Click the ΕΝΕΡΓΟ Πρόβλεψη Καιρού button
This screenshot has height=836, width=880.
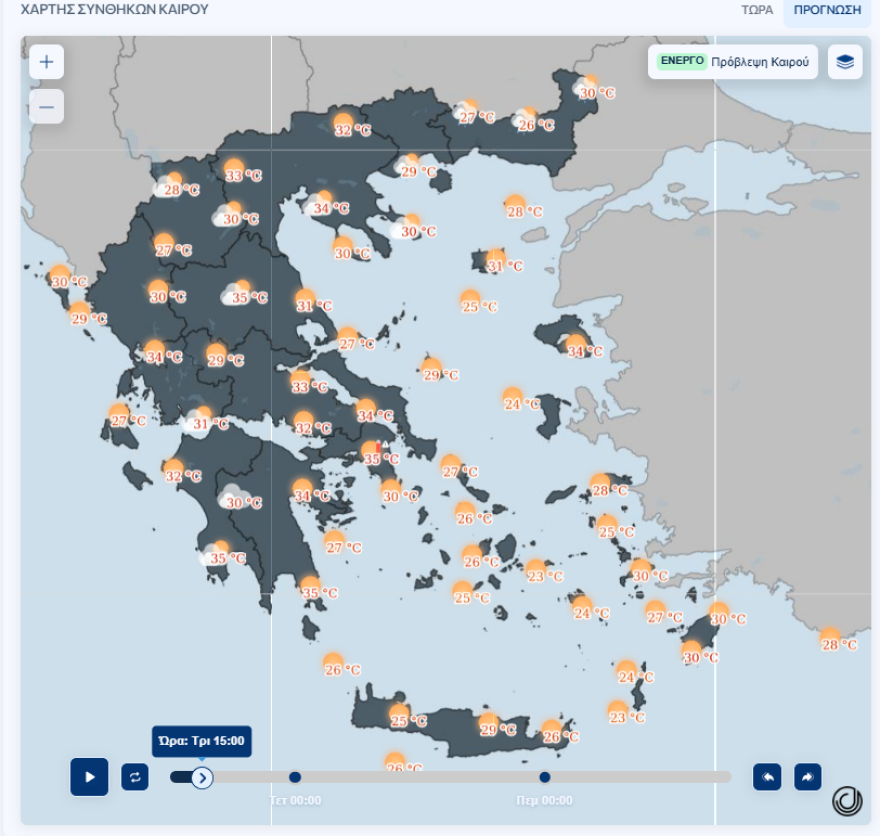733,62
